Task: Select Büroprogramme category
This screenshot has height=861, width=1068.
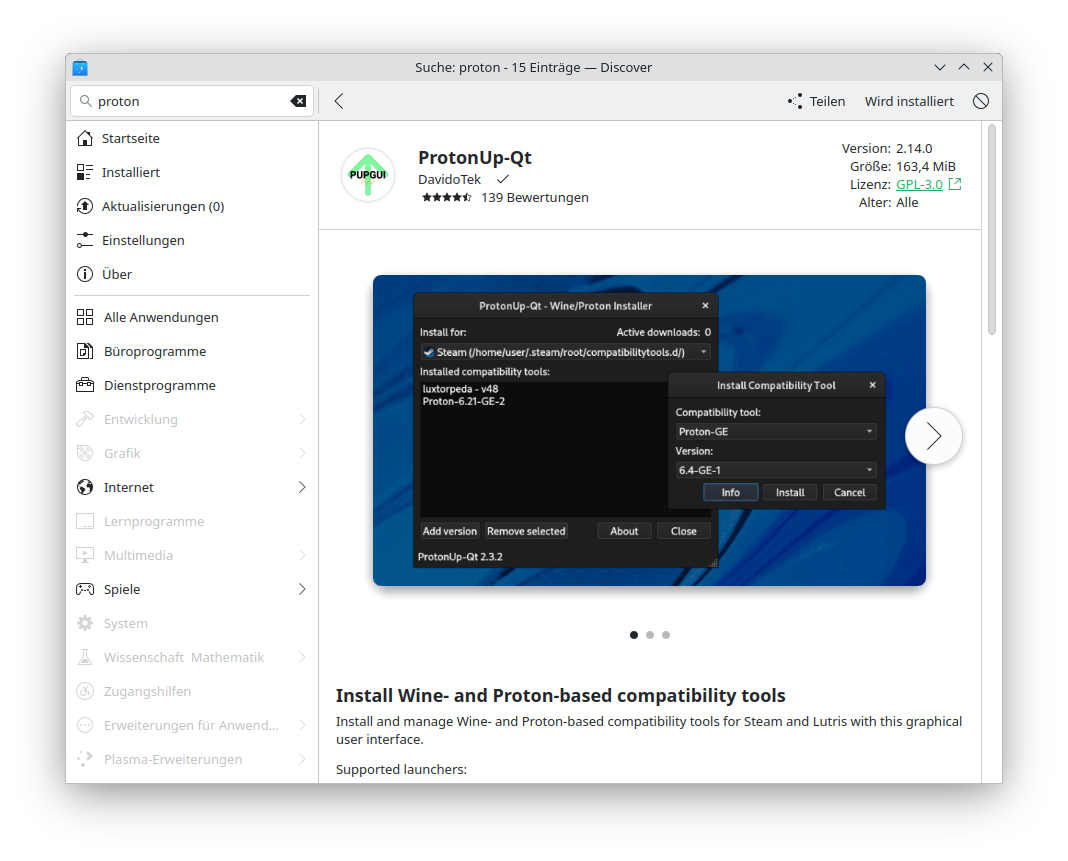Action: point(192,351)
